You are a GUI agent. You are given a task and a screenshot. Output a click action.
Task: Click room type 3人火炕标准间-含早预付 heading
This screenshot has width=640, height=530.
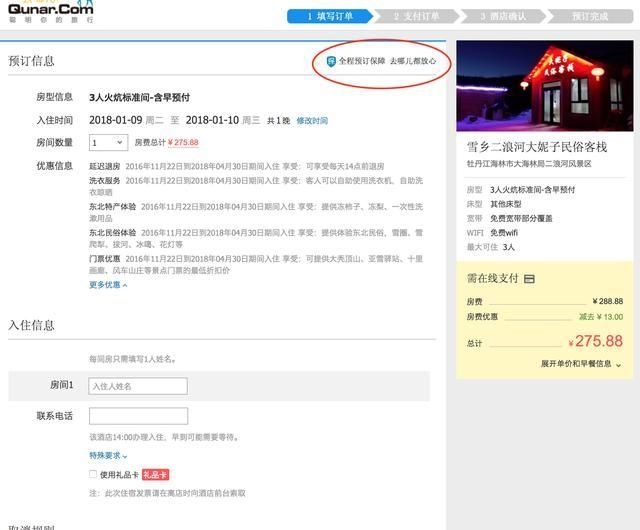coord(139,98)
